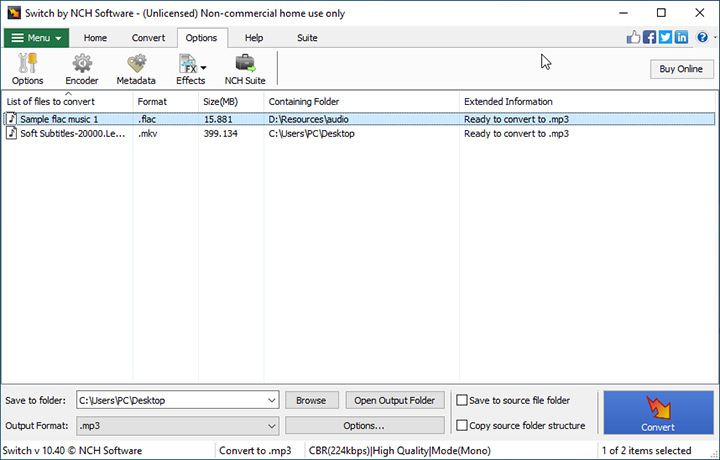Close the Switch window
This screenshot has height=460, width=720.
coord(699,13)
